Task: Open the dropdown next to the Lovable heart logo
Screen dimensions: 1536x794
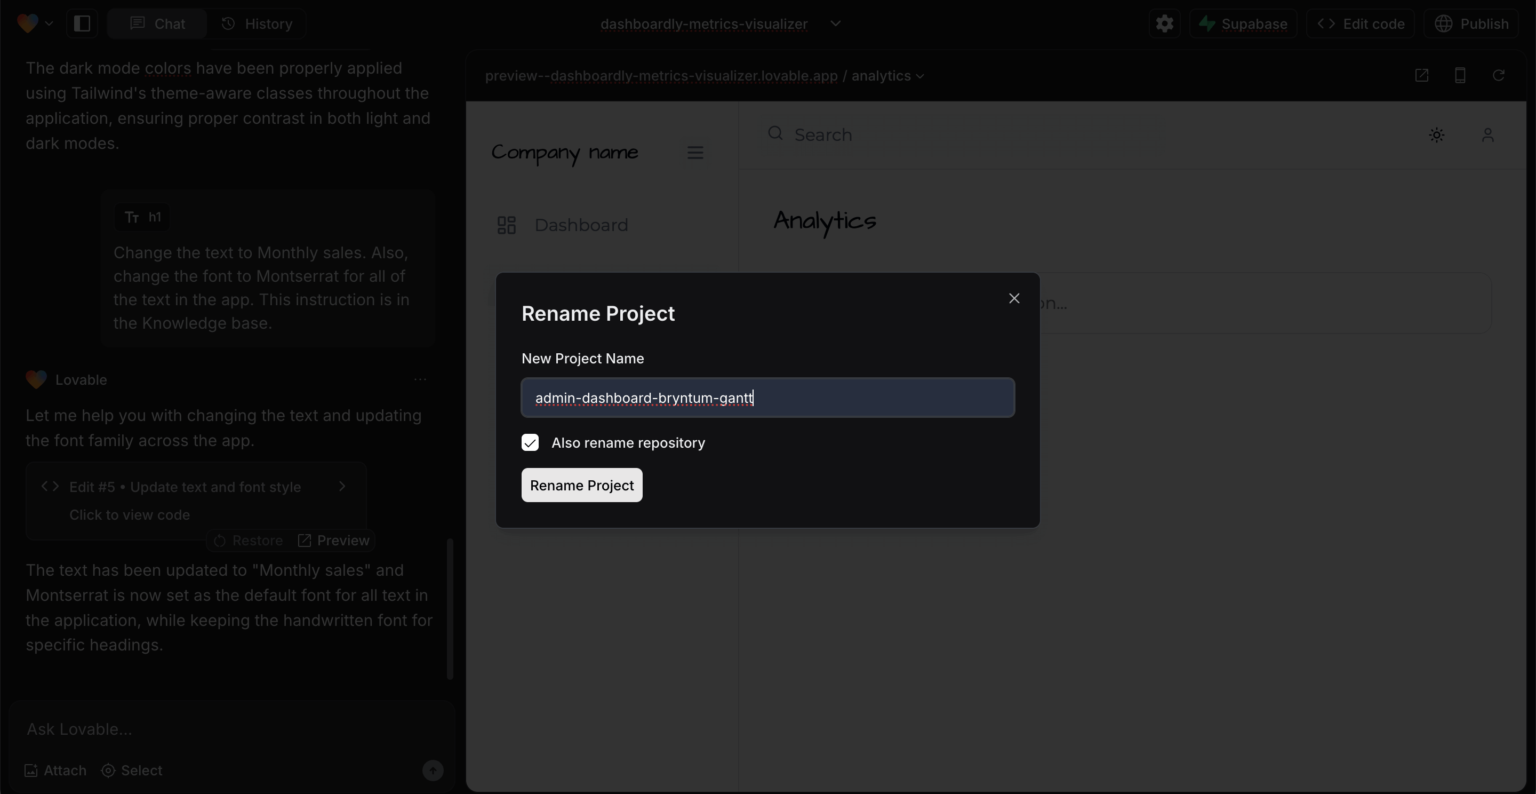Action: tap(49, 23)
